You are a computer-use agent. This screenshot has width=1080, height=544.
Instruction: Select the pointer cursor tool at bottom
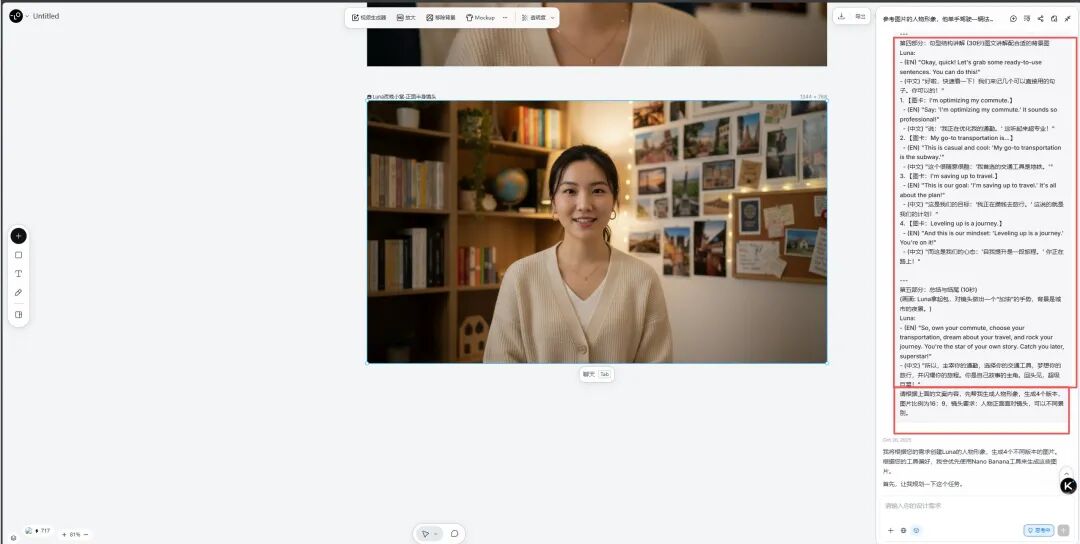(425, 534)
